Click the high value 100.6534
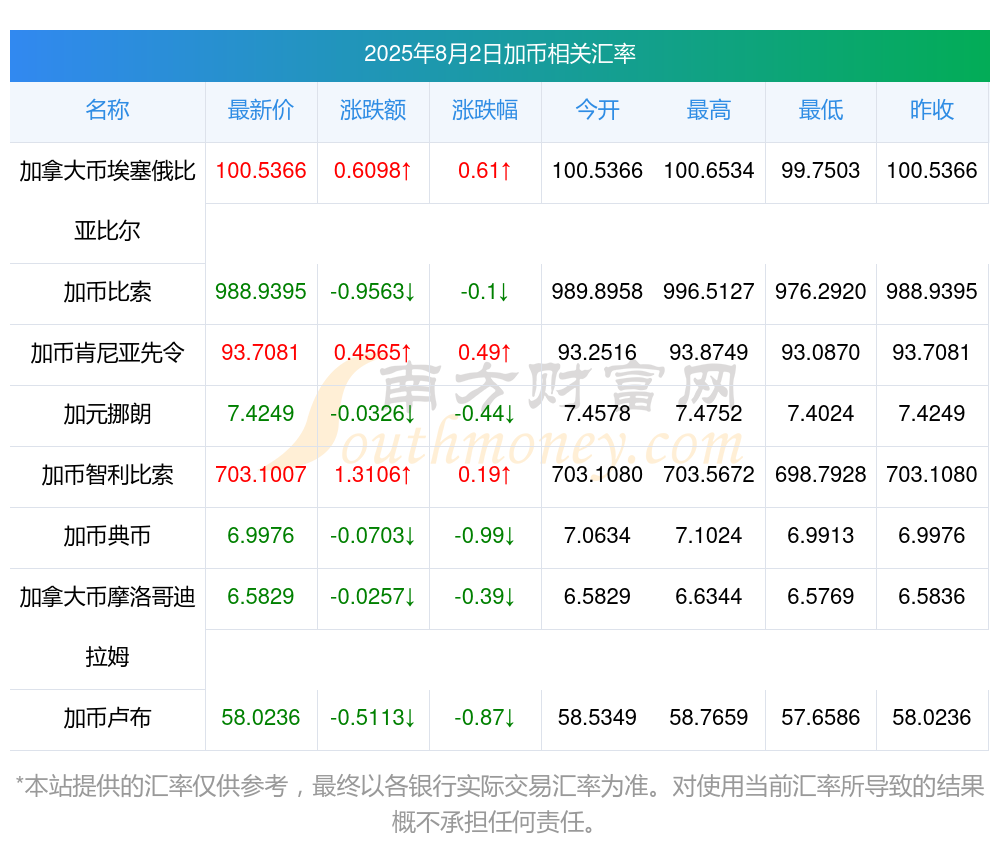Image resolution: width=1000 pixels, height=853 pixels. coord(709,171)
